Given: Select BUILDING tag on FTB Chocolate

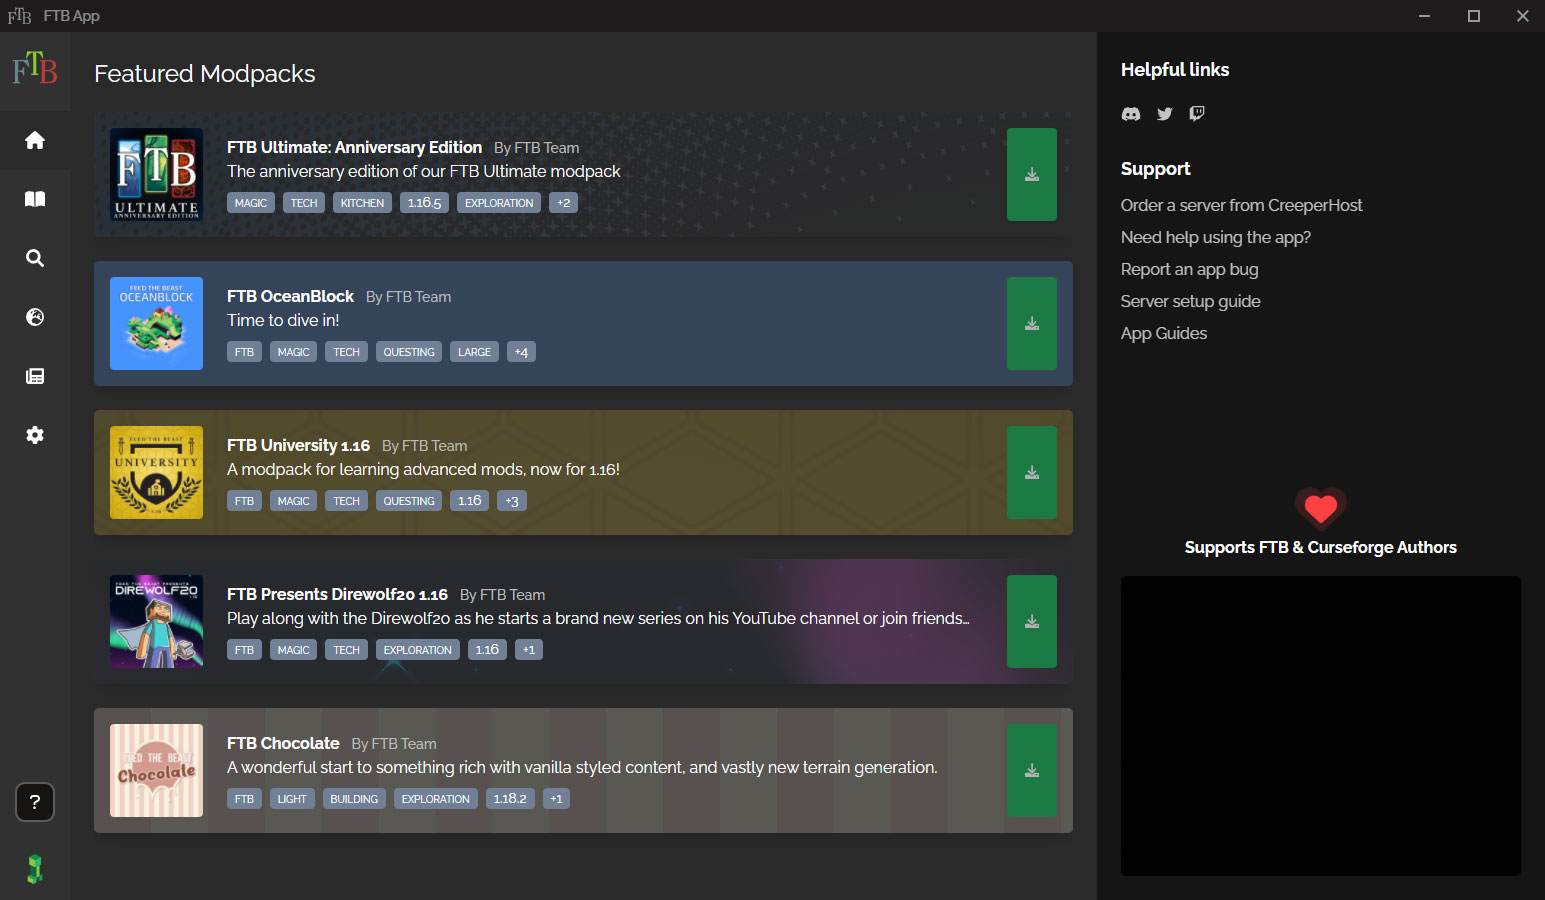Looking at the screenshot, I should tap(354, 799).
